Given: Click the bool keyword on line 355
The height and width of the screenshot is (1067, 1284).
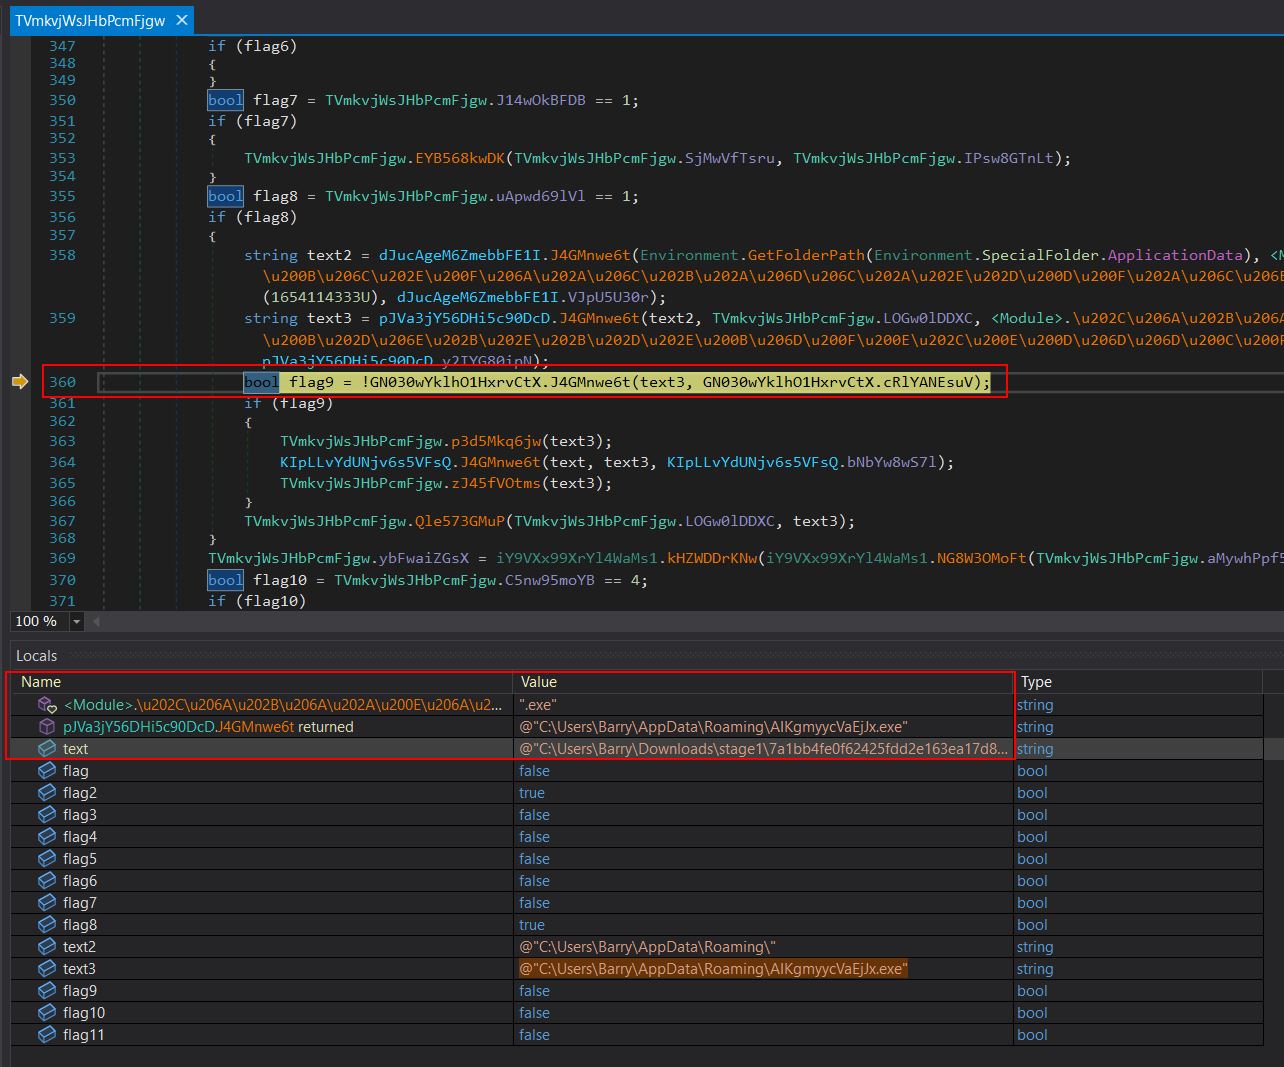Looking at the screenshot, I should click(225, 196).
